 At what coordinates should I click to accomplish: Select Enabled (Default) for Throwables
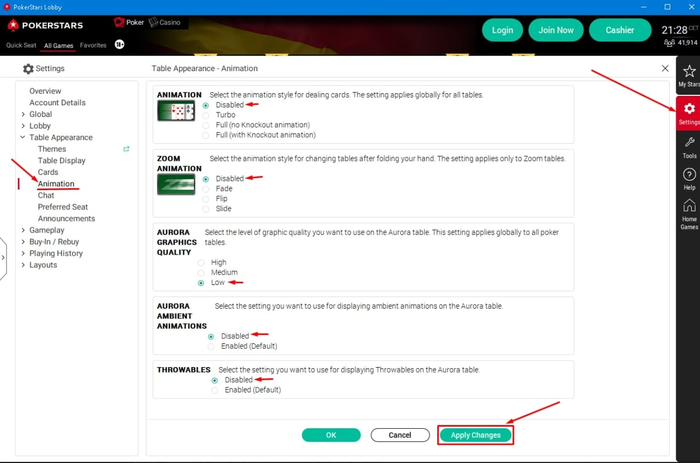(215, 390)
